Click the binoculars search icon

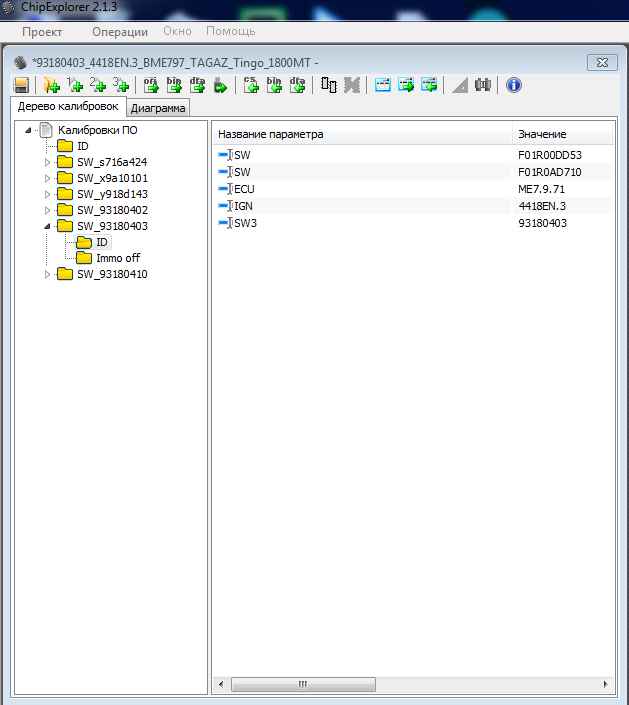click(483, 86)
